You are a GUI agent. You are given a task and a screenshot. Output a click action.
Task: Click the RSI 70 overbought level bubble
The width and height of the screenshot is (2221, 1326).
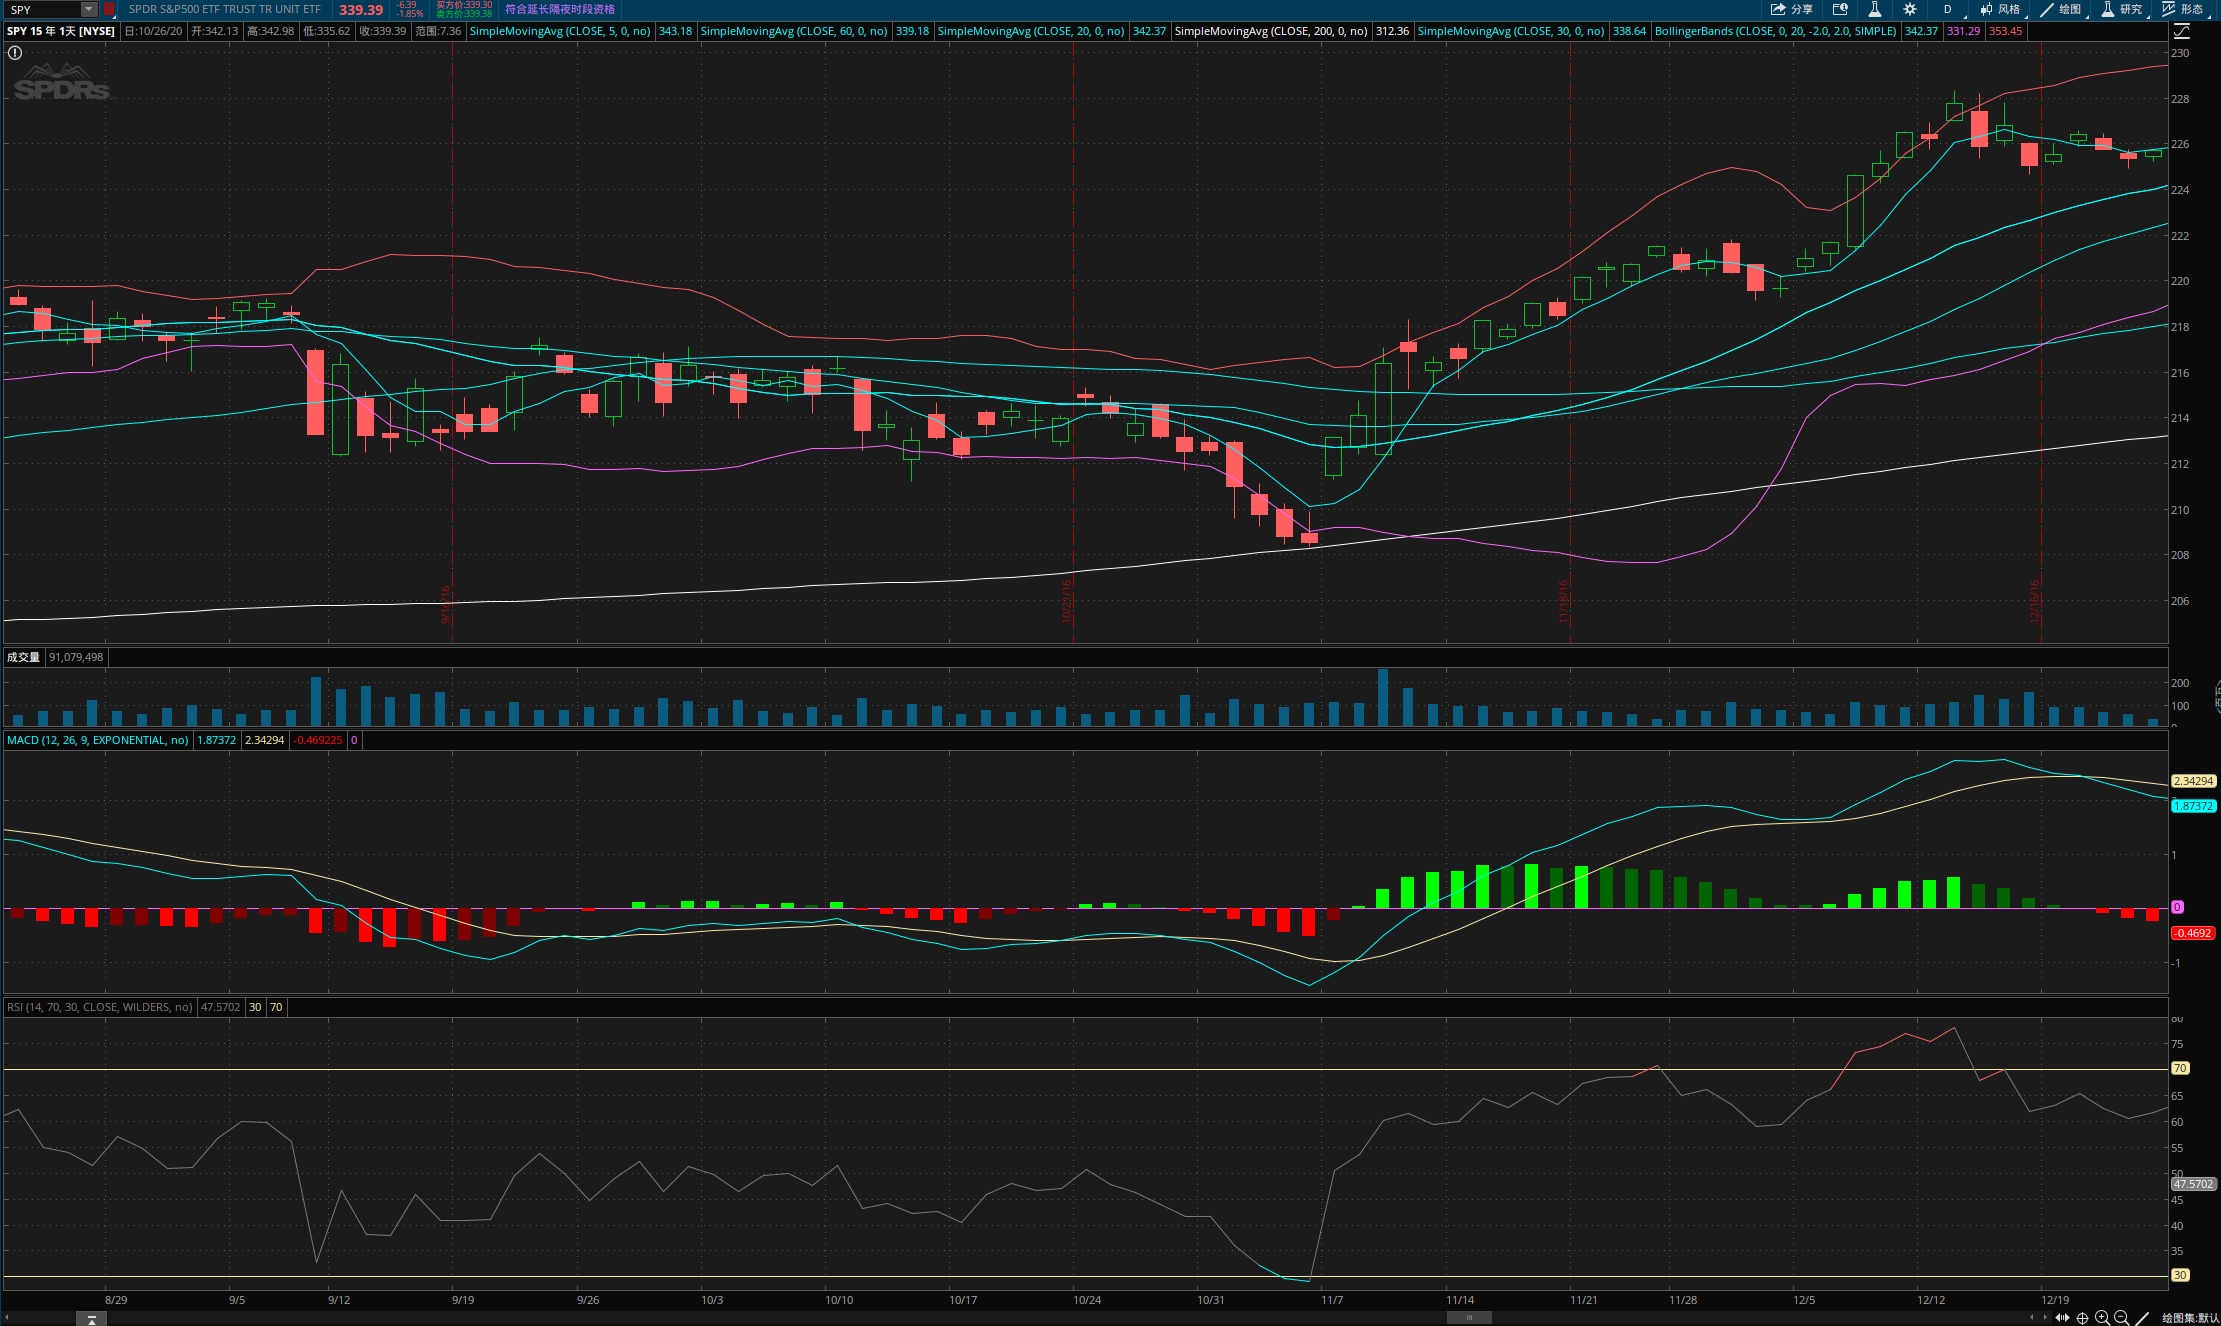tap(2180, 1068)
